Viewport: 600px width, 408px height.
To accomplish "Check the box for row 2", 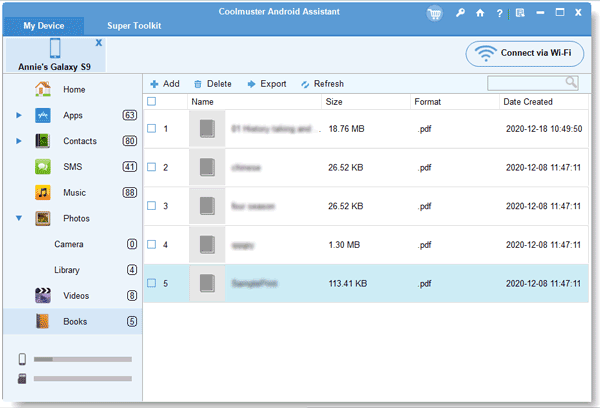I will [x=152, y=167].
